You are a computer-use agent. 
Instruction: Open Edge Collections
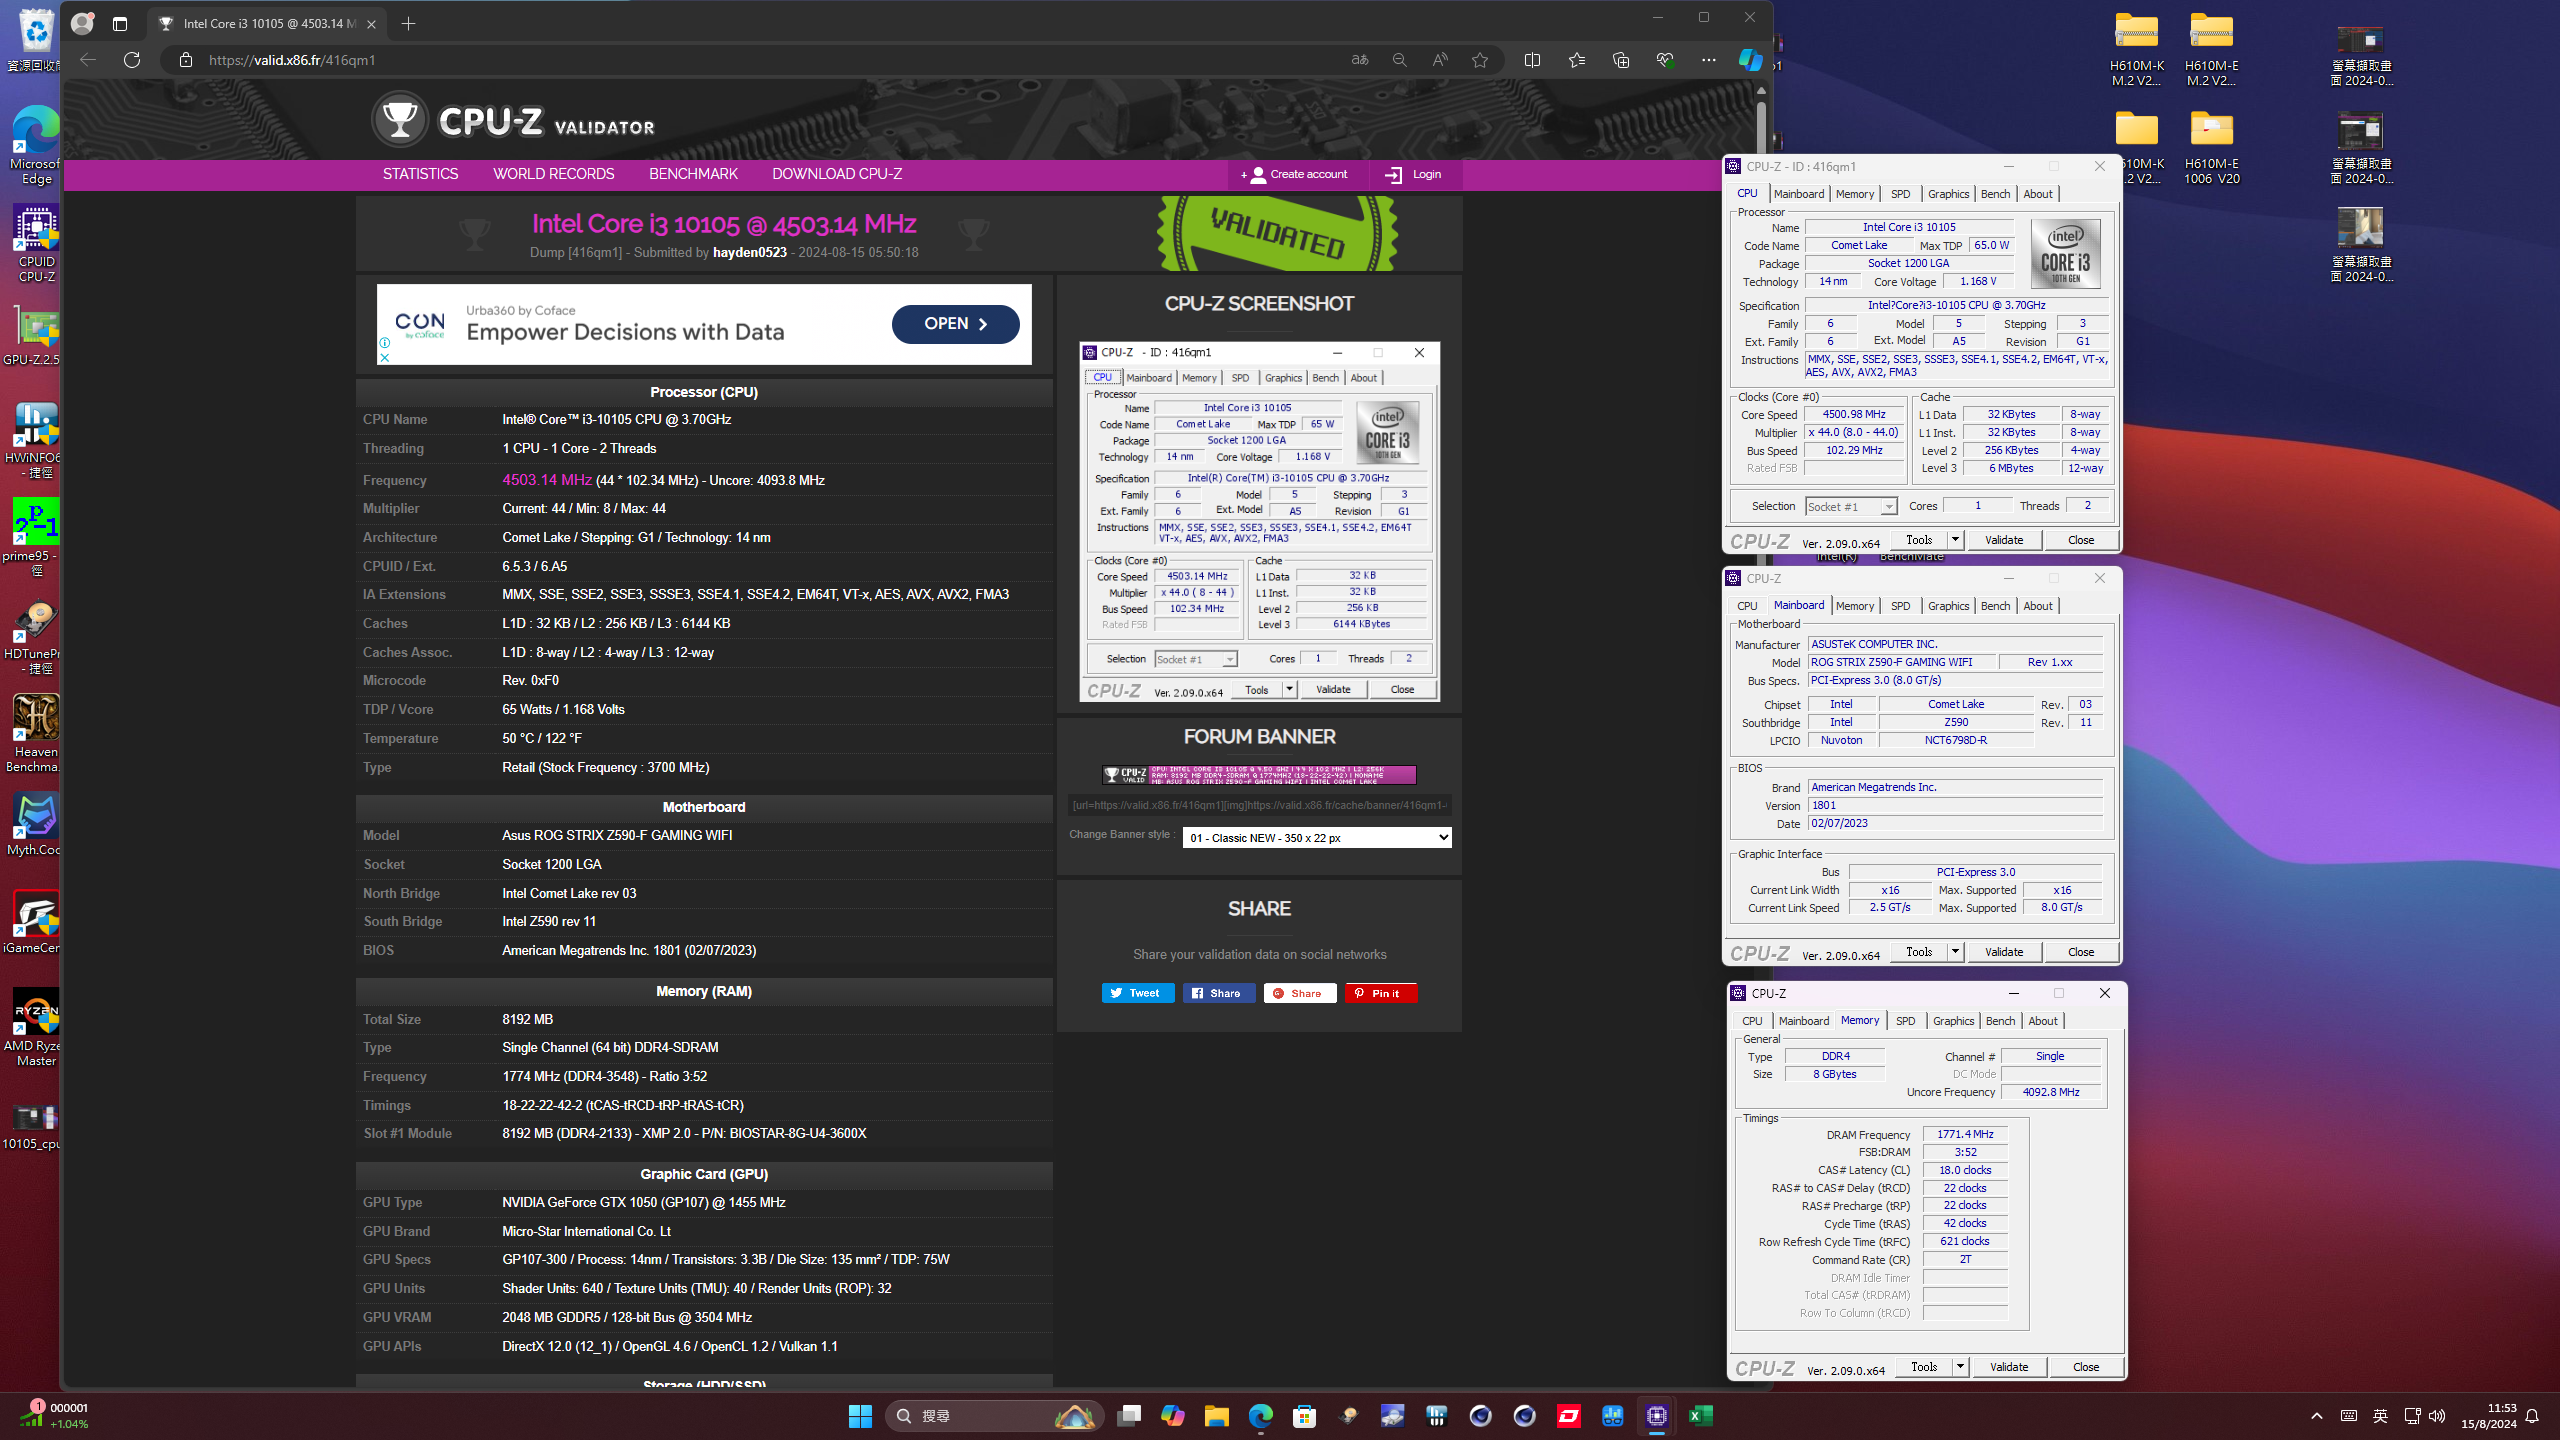(x=1621, y=60)
